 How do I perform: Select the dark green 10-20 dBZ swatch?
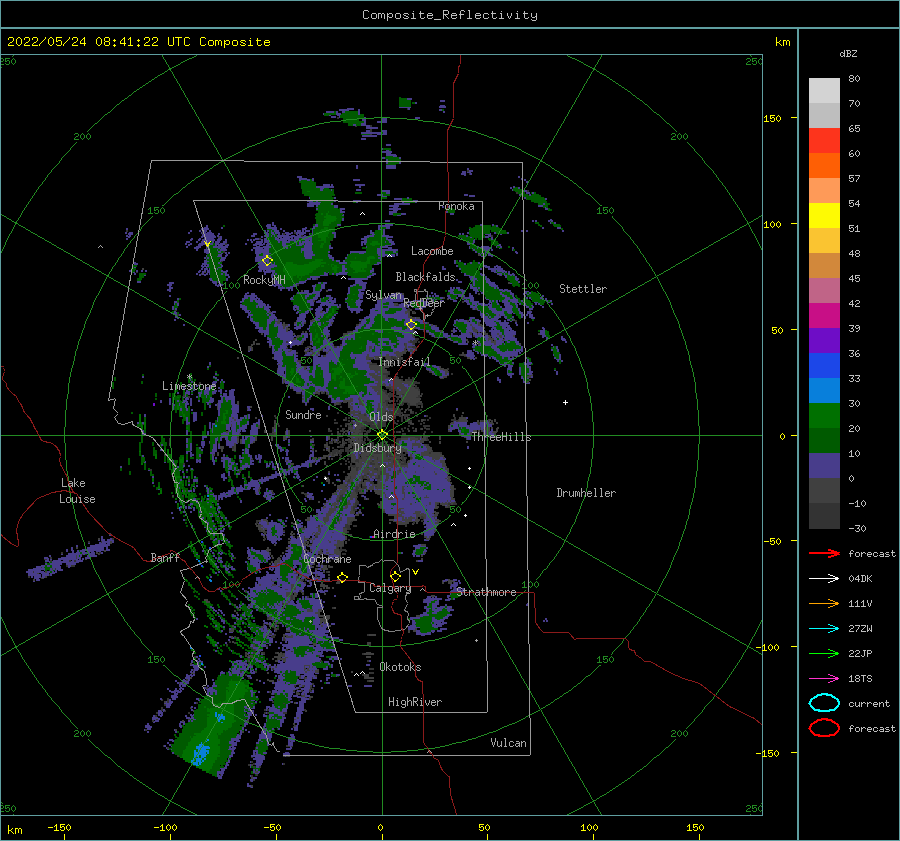(x=824, y=441)
